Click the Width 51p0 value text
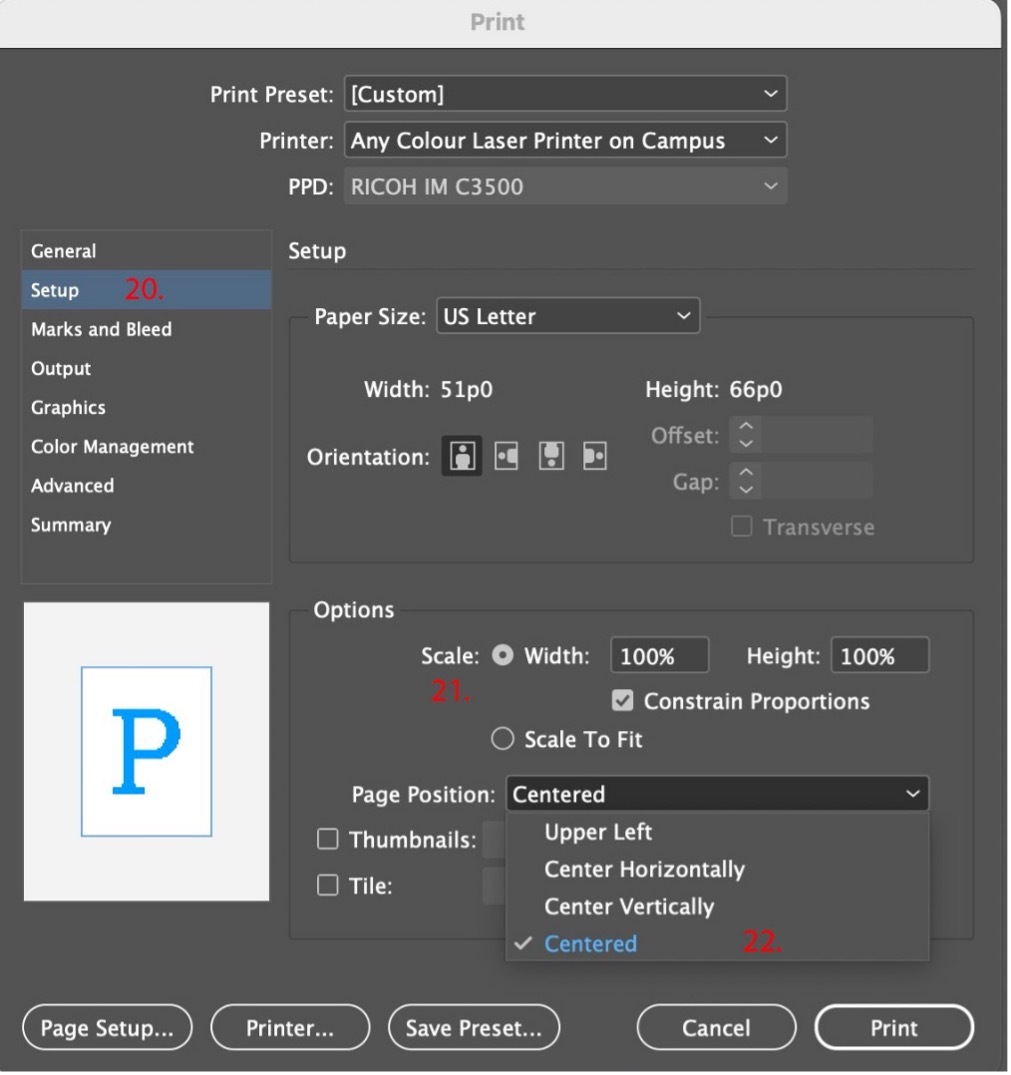Image resolution: width=1011 pixels, height=1075 pixels. [x=466, y=390]
